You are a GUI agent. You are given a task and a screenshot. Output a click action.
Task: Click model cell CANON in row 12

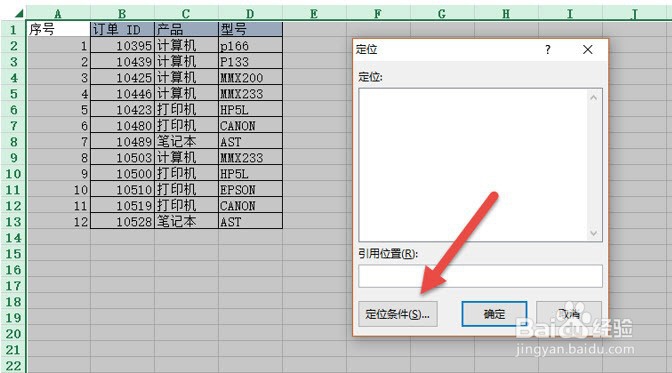[x=250, y=205]
